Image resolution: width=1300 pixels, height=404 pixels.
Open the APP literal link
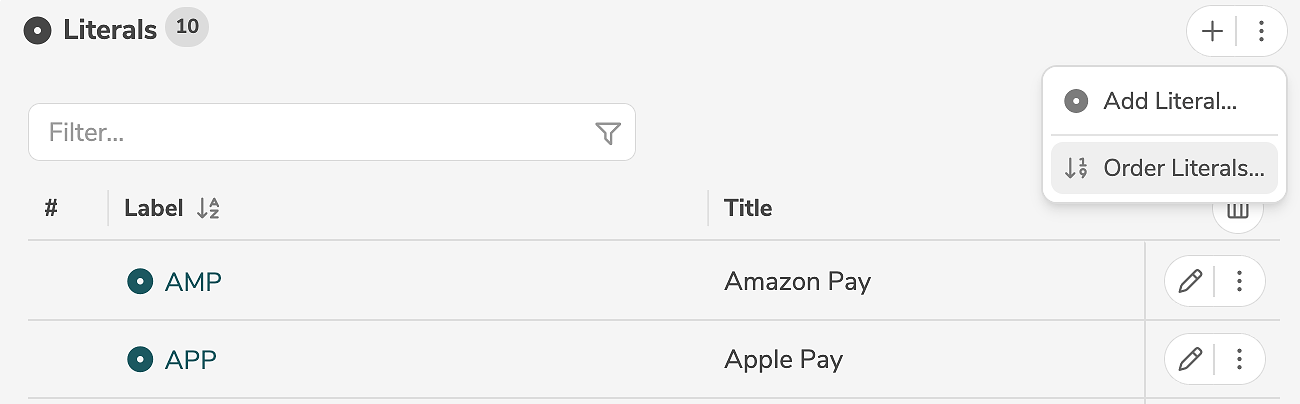pos(191,359)
